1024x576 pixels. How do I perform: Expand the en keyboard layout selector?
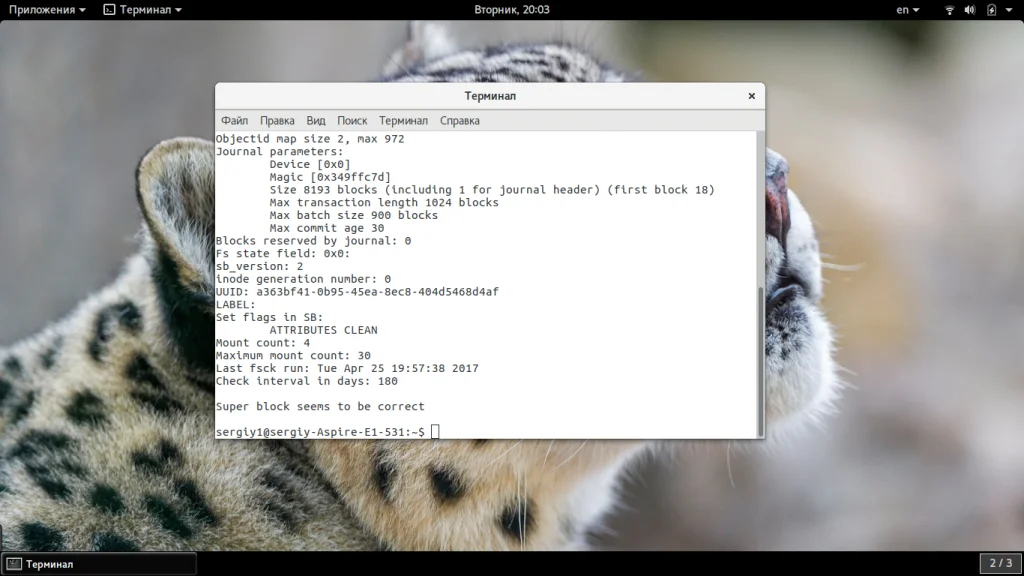[908, 10]
